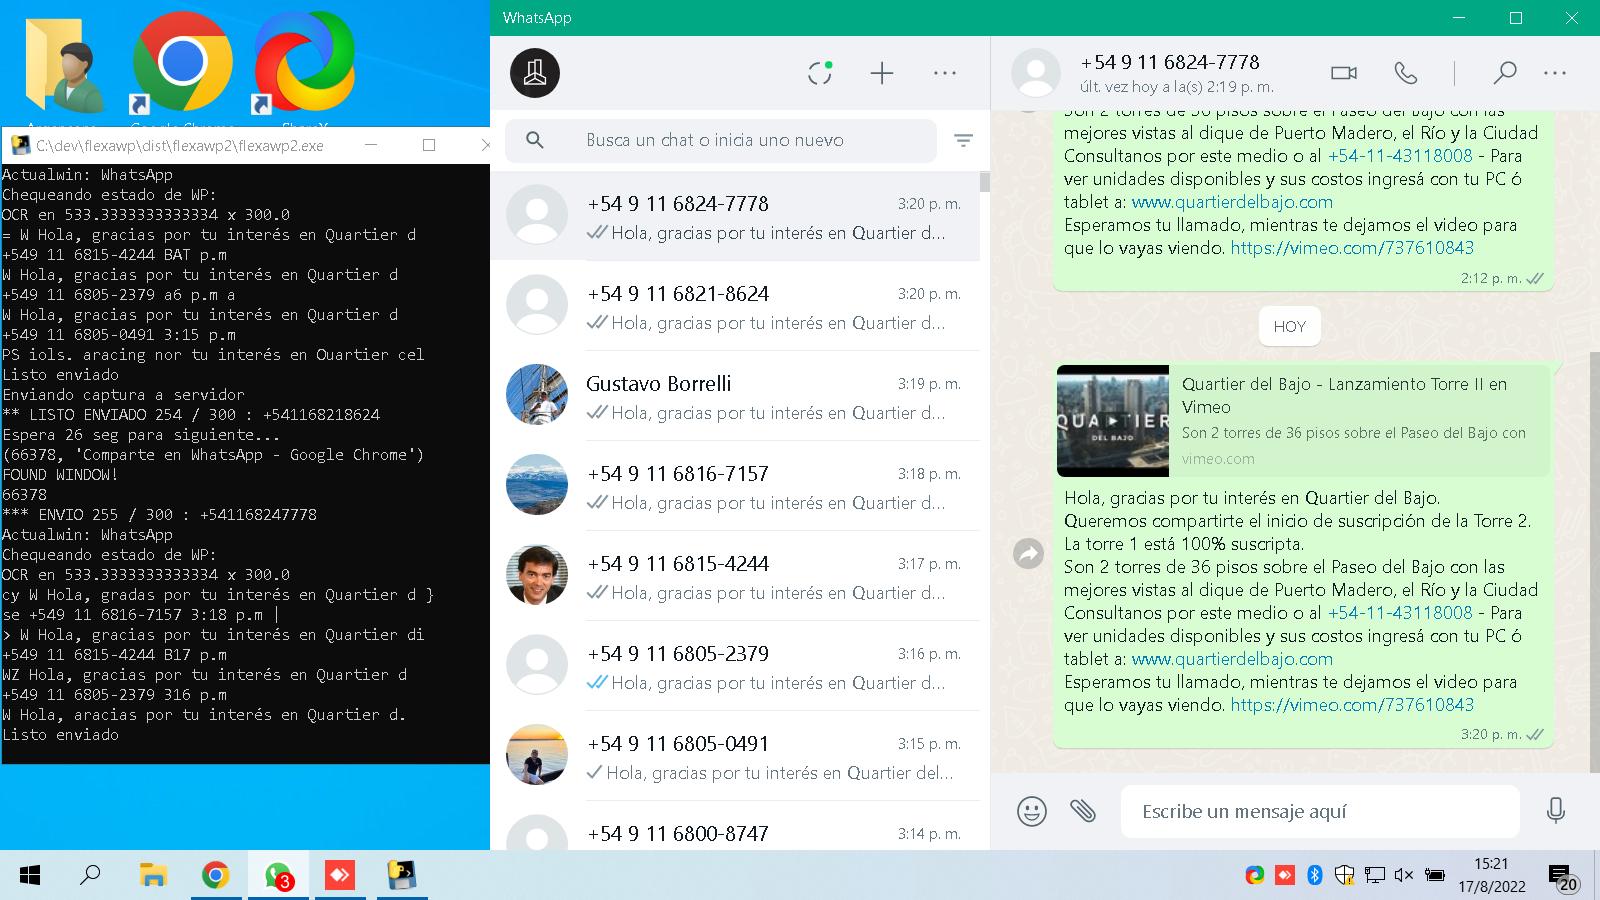Image resolution: width=1600 pixels, height=900 pixels.
Task: Open vimeo link in 2:12 p. m. message
Action: pos(1352,248)
